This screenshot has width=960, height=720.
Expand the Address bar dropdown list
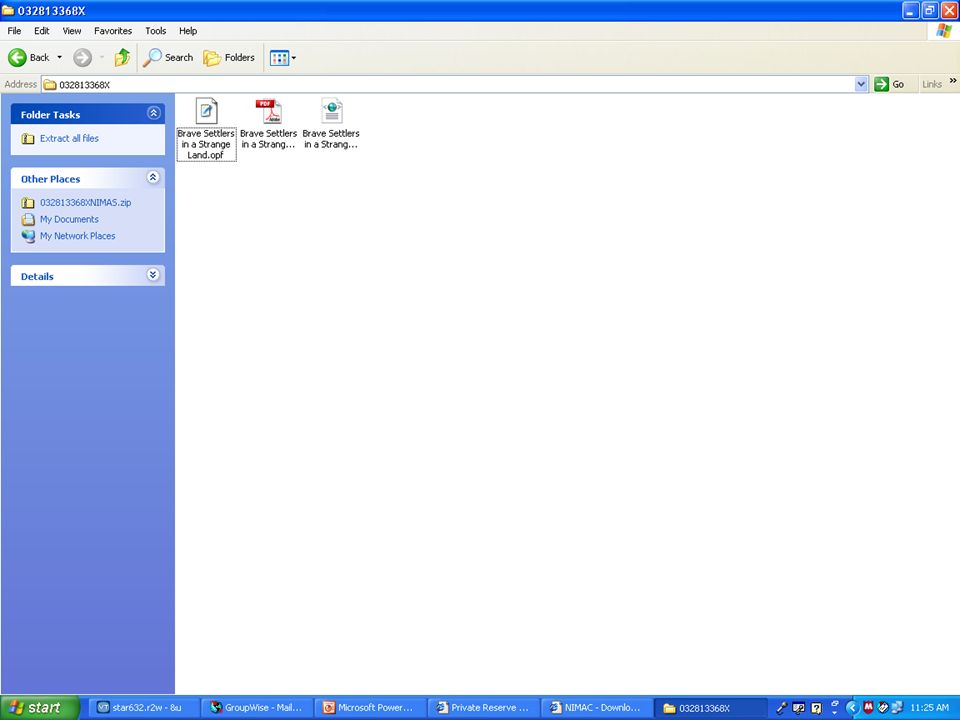click(861, 84)
